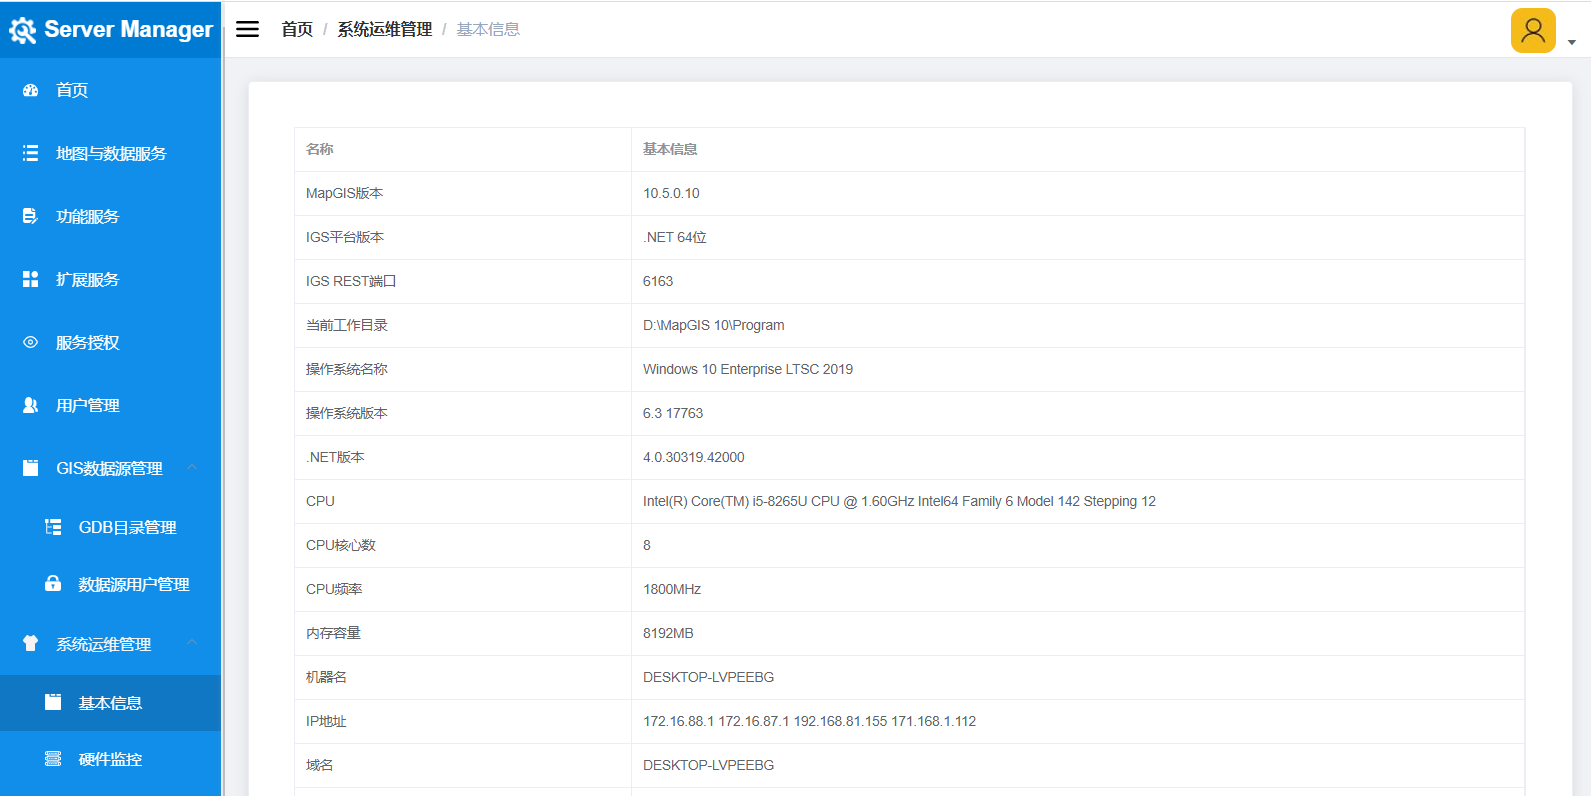The width and height of the screenshot is (1591, 796).
Task: Open the 地图与数据服务 menu item
Action: coord(110,153)
